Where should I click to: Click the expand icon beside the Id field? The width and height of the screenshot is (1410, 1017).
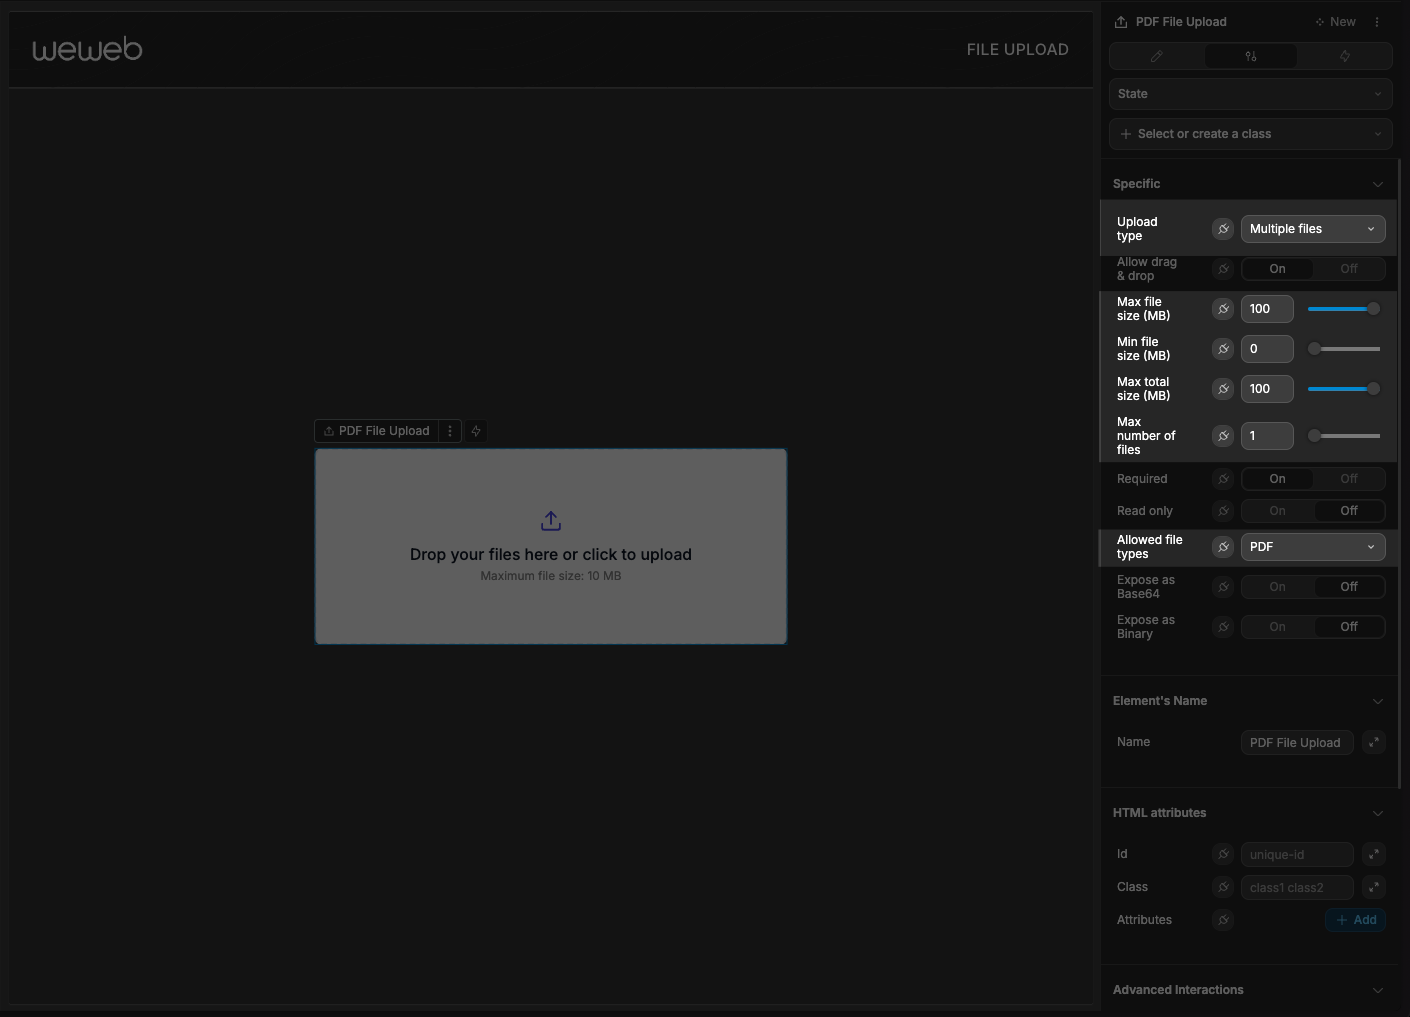point(1374,854)
